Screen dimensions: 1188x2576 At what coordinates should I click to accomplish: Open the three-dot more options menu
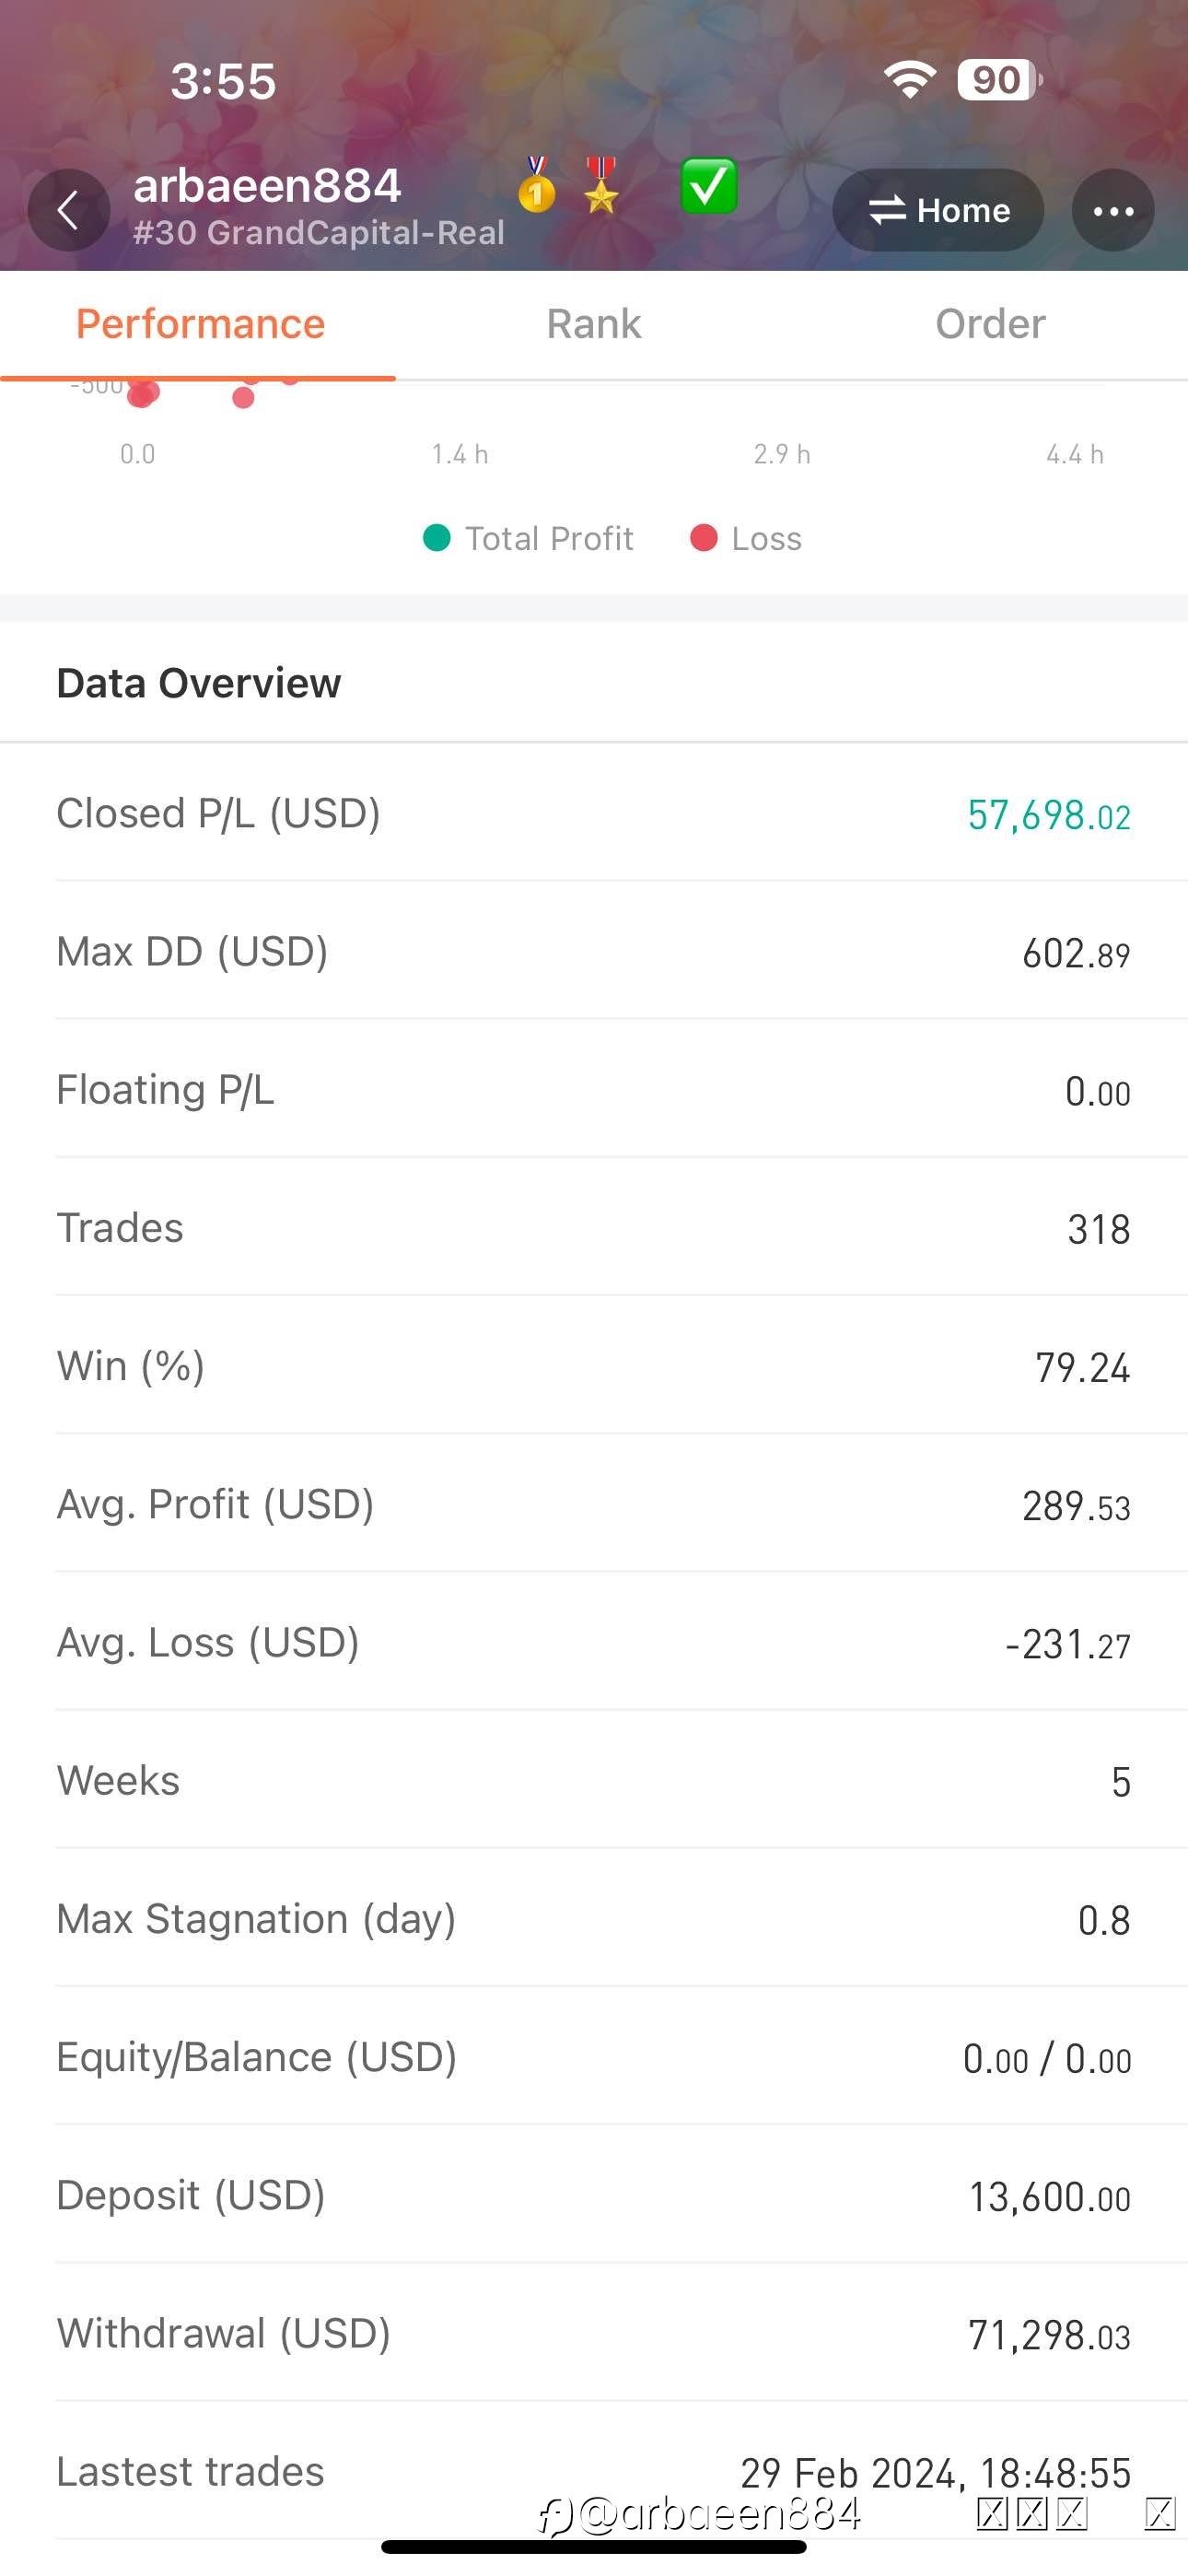click(x=1113, y=210)
